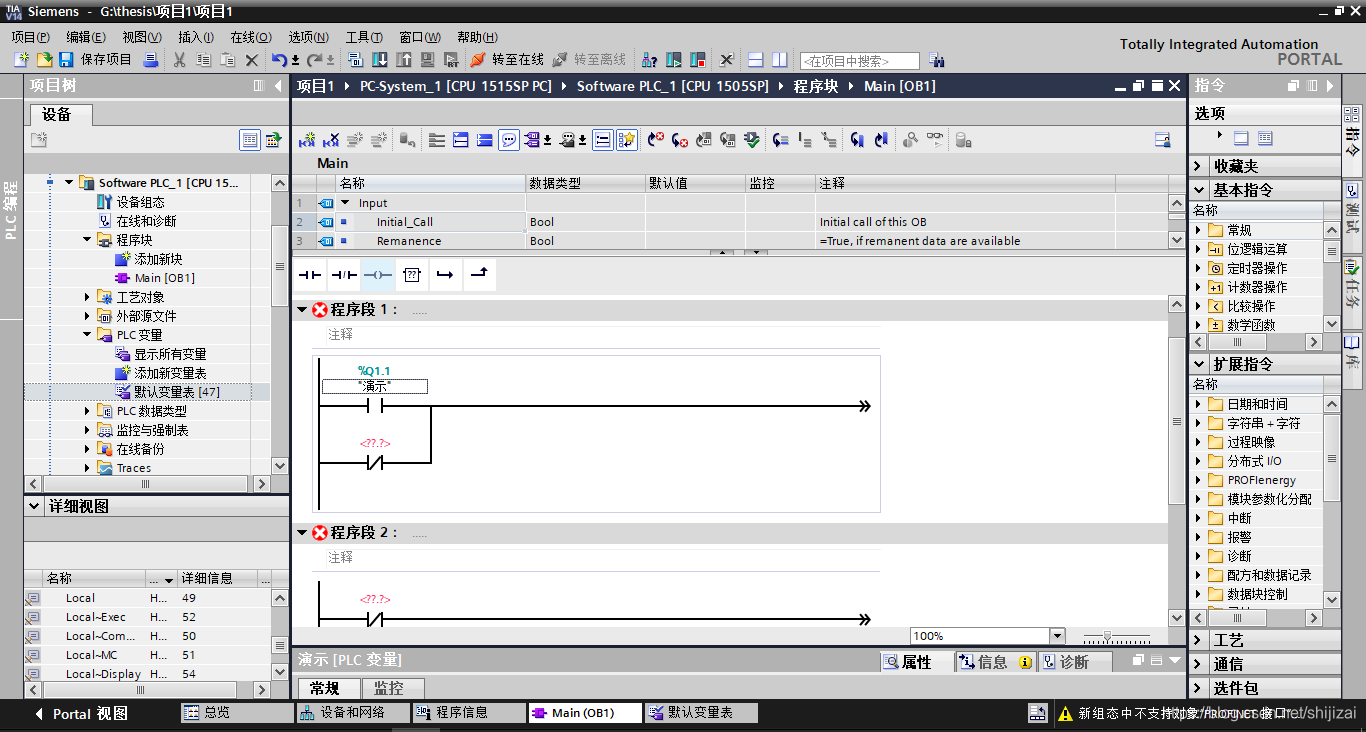Create a new project with toolbar icon
The height and width of the screenshot is (732, 1366).
pos(21,60)
